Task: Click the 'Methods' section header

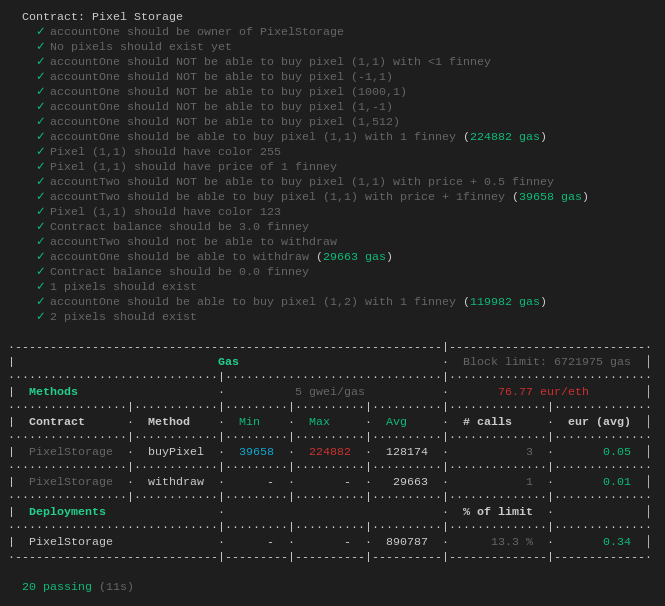Action: coord(53,391)
